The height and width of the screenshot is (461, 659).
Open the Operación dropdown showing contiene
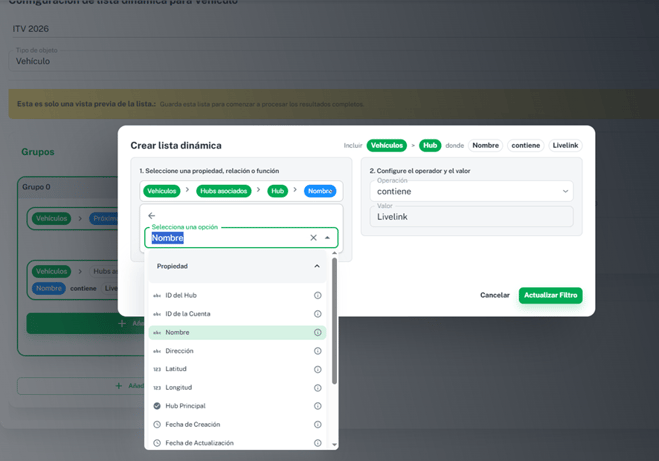[x=470, y=191]
